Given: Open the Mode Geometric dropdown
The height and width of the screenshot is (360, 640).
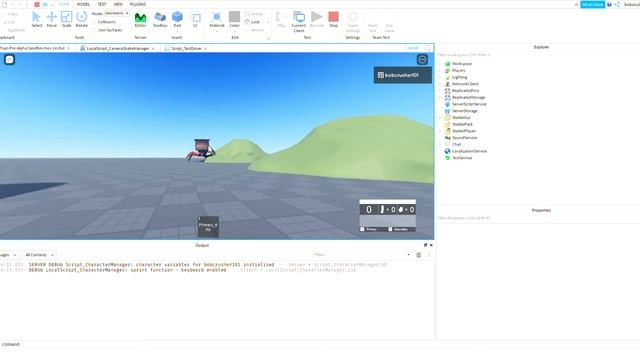Looking at the screenshot, I should point(117,13).
